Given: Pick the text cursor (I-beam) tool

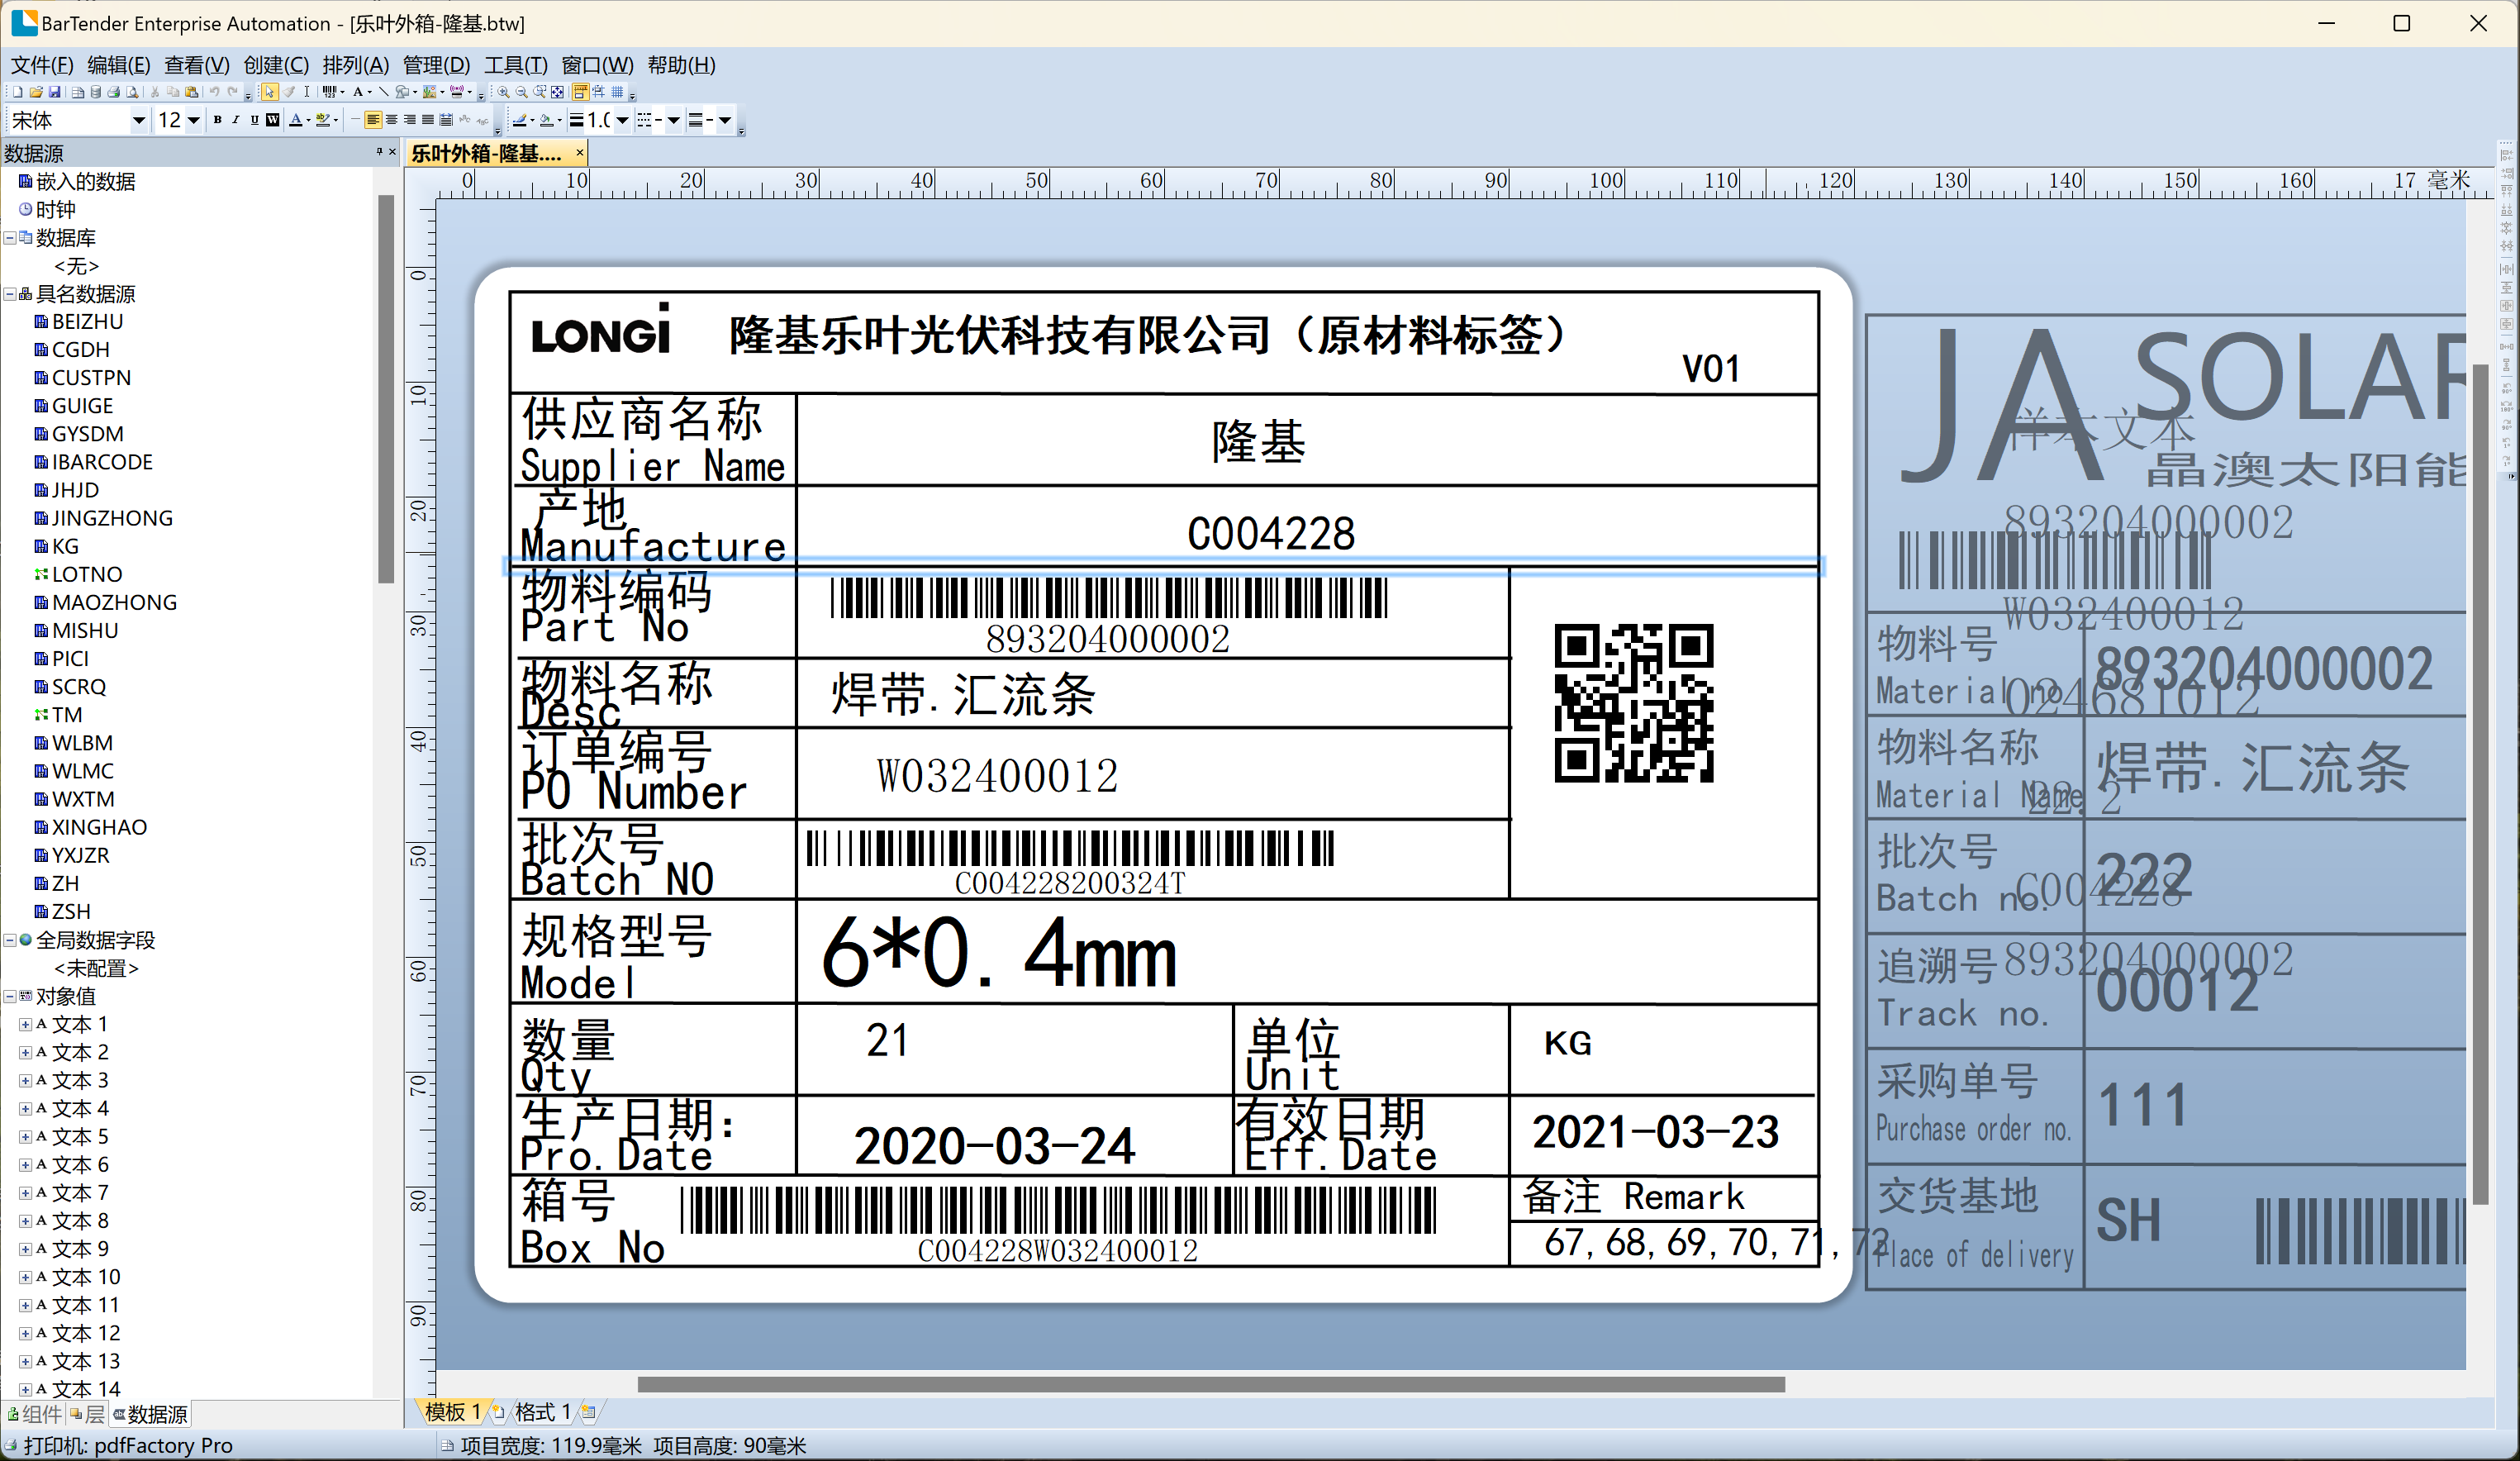Looking at the screenshot, I should pos(306,92).
